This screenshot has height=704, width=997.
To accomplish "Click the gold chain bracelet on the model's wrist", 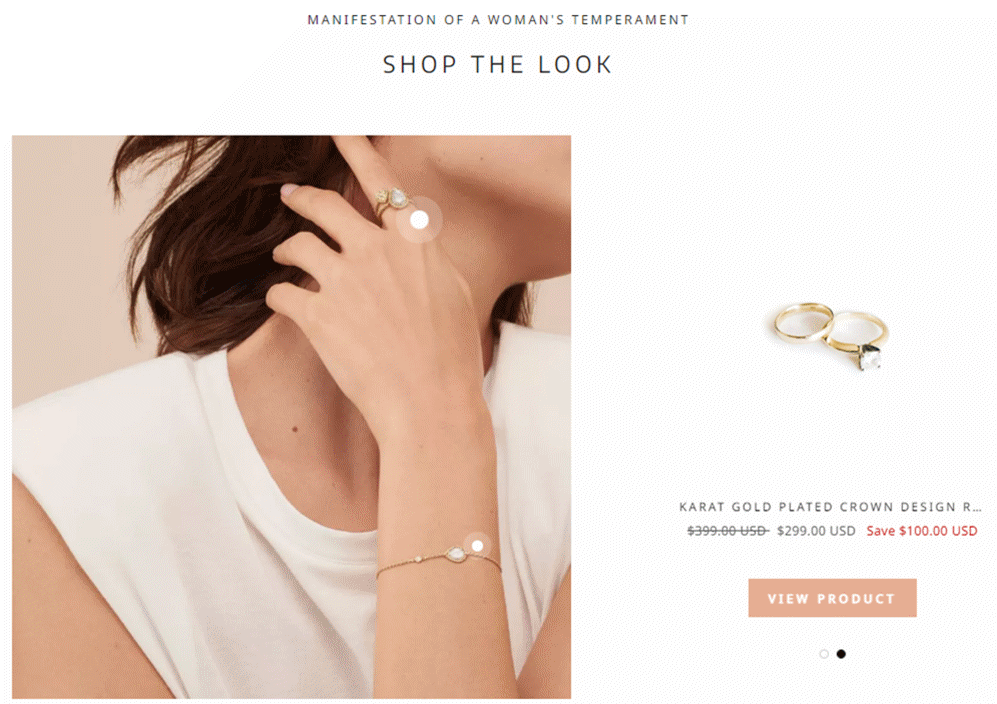I will point(438,559).
